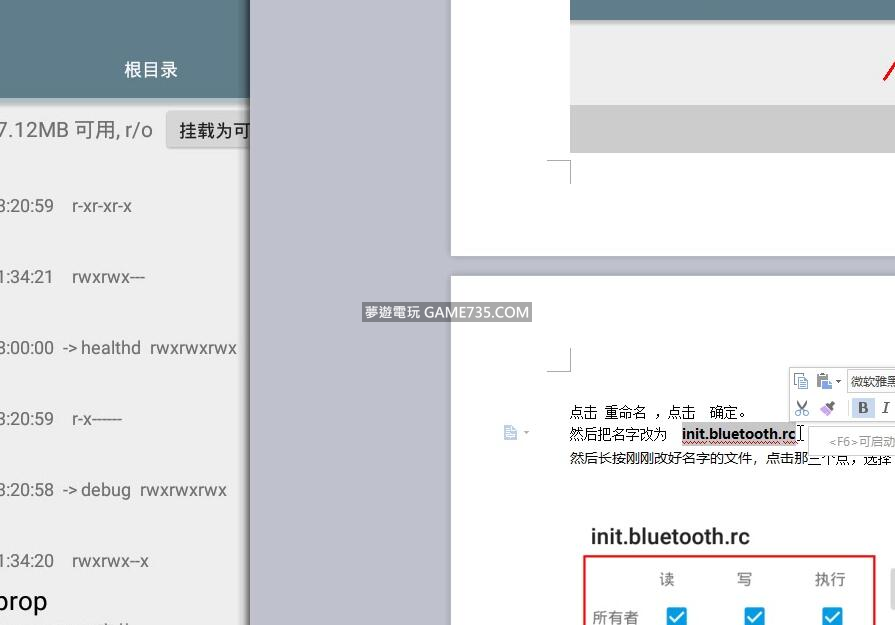Image resolution: width=895 pixels, height=625 pixels.
Task: Click the row showing rwxrwx--- permissions
Action: pyautogui.click(x=124, y=277)
